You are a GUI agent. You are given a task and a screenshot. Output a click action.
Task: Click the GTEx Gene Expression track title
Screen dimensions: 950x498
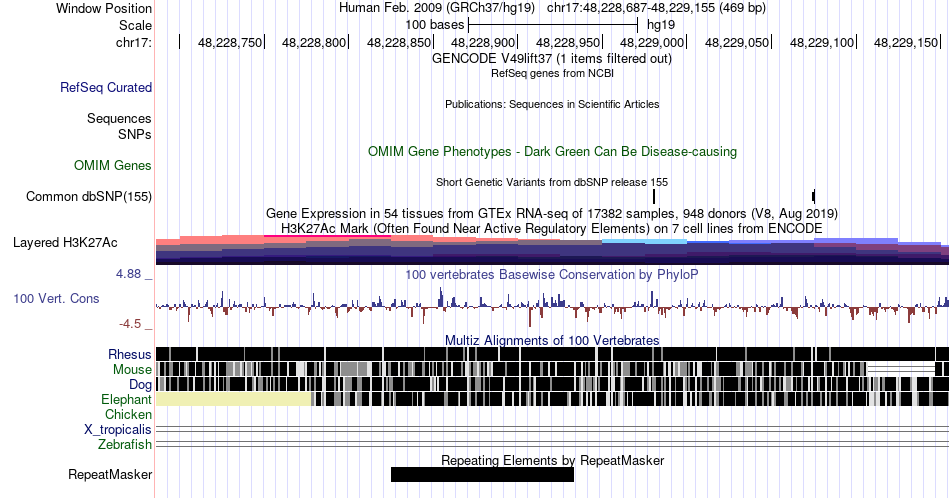pyautogui.click(x=552, y=213)
